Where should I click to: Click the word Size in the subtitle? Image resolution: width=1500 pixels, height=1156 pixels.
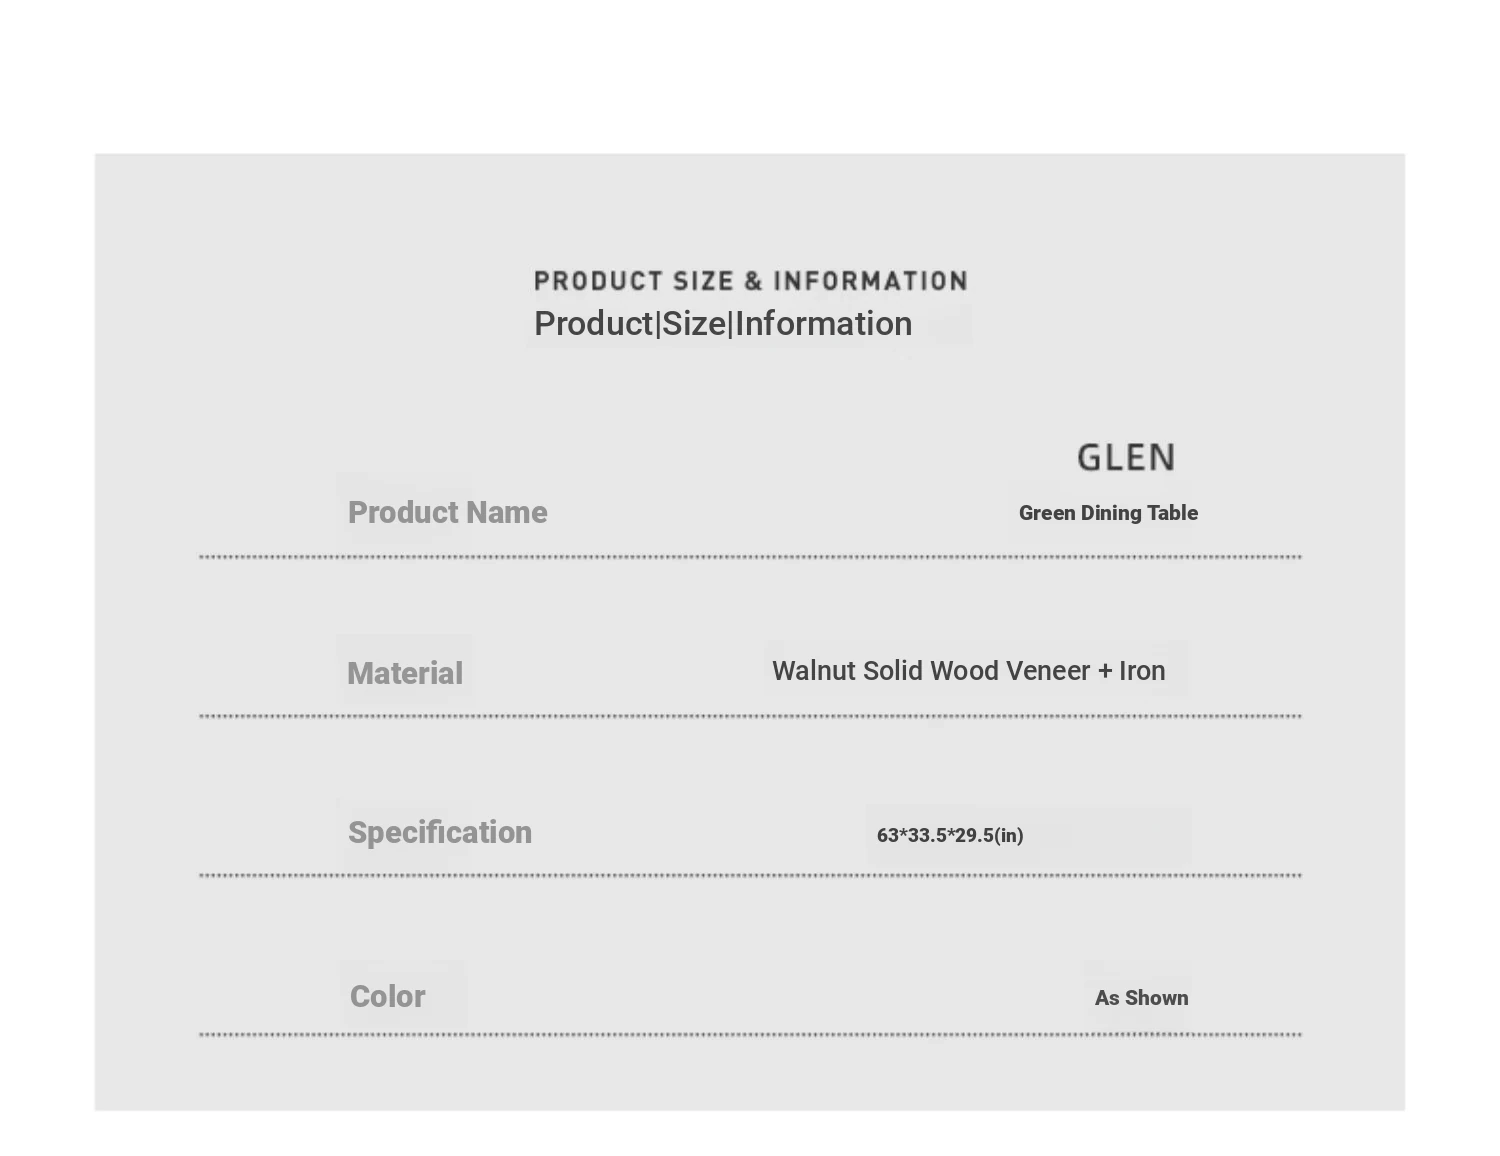tap(694, 324)
